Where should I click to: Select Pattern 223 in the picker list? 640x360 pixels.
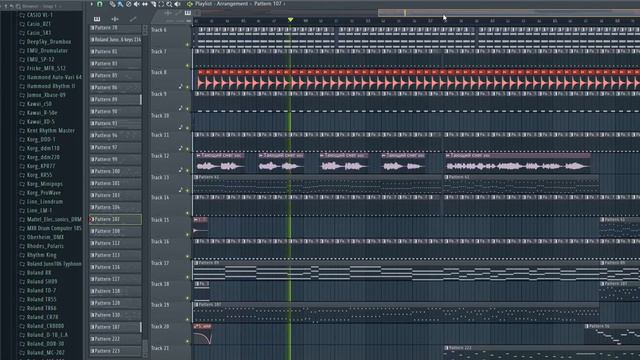(x=116, y=351)
